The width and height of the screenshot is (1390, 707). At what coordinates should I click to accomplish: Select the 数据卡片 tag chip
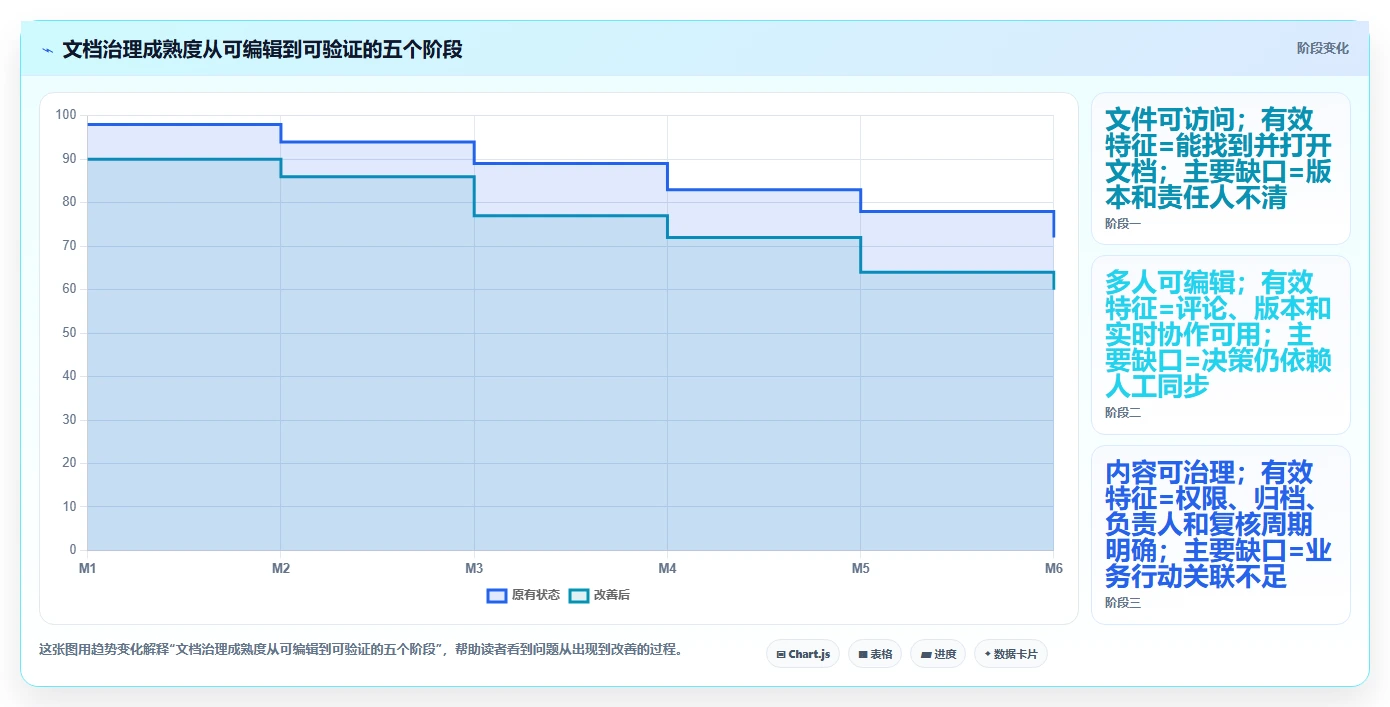tap(1011, 654)
